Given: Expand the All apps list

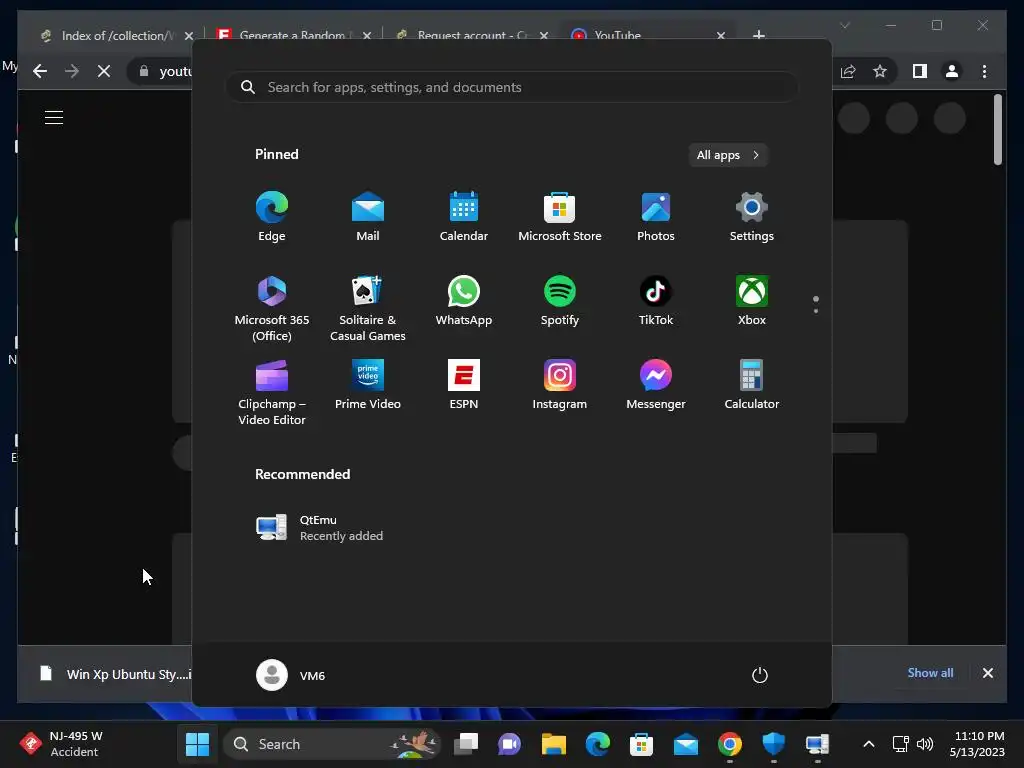Looking at the screenshot, I should [728, 155].
